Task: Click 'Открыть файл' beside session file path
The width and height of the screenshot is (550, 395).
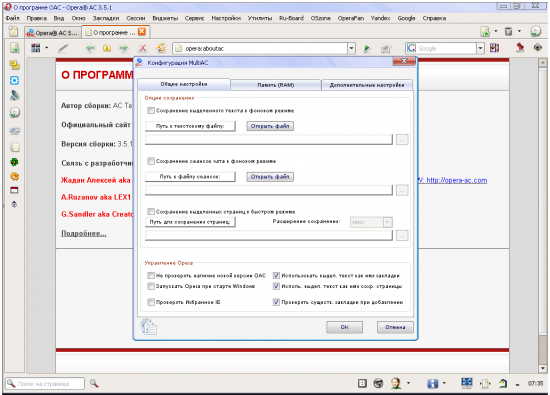Action: pyautogui.click(x=270, y=176)
